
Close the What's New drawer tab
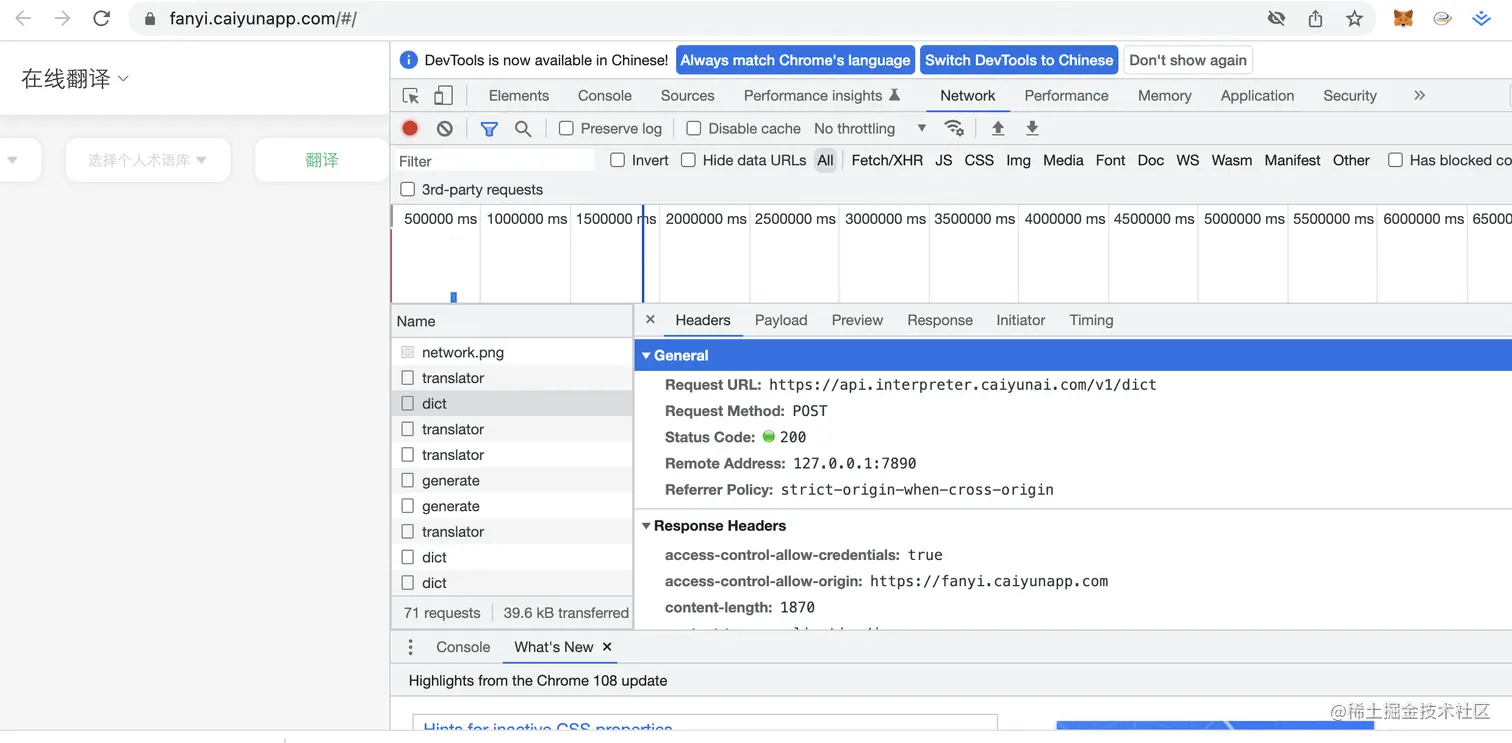[607, 647]
